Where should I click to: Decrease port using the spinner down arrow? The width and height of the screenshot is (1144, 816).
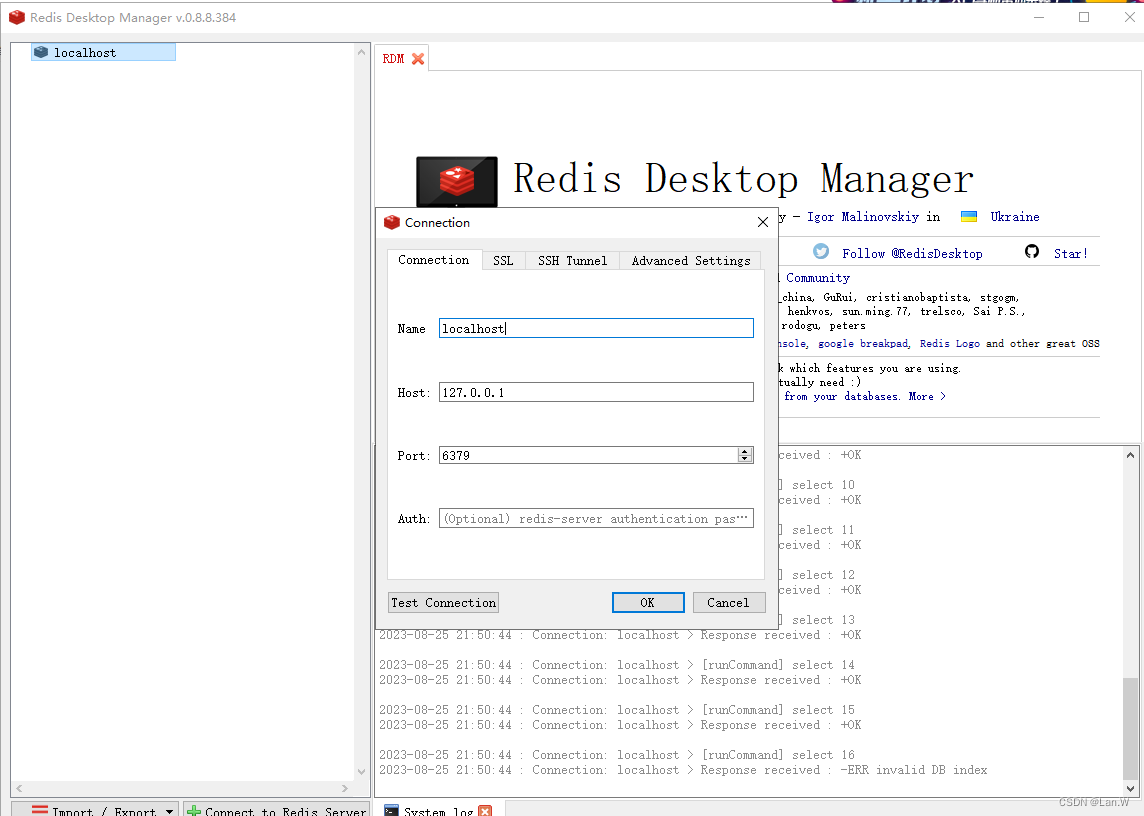click(745, 460)
